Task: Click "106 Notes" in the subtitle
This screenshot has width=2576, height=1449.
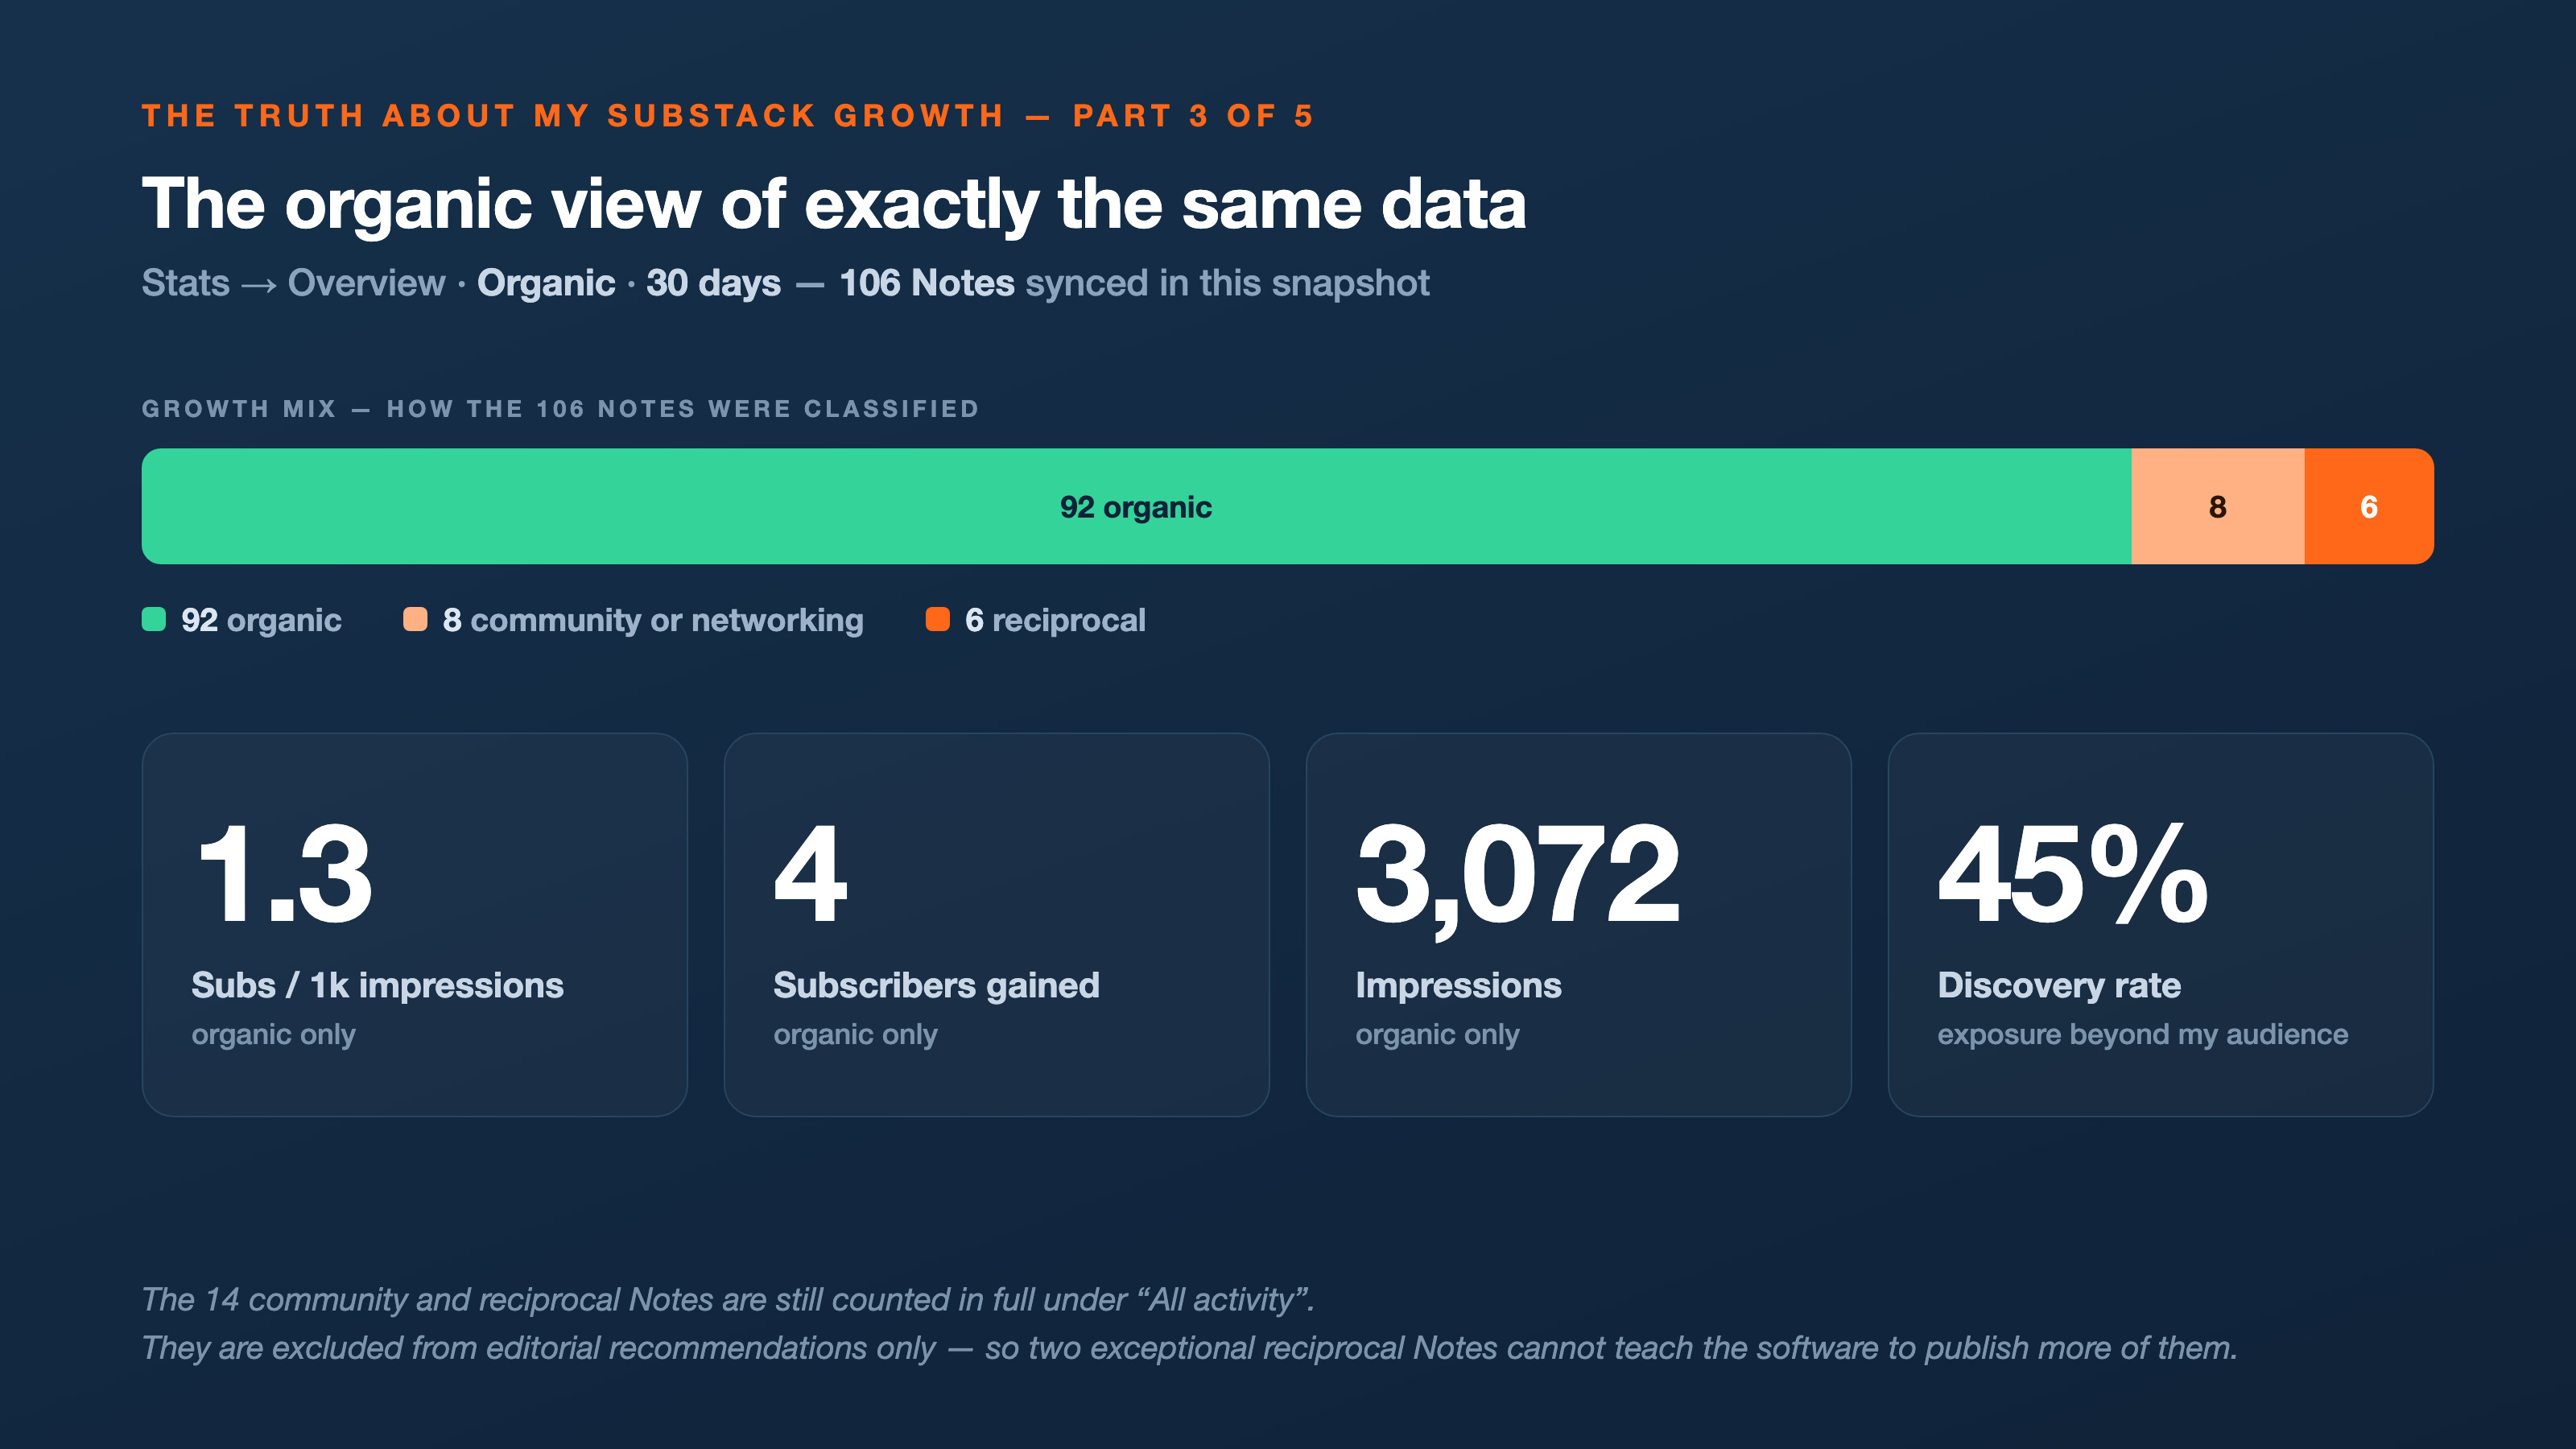Action: tap(927, 283)
